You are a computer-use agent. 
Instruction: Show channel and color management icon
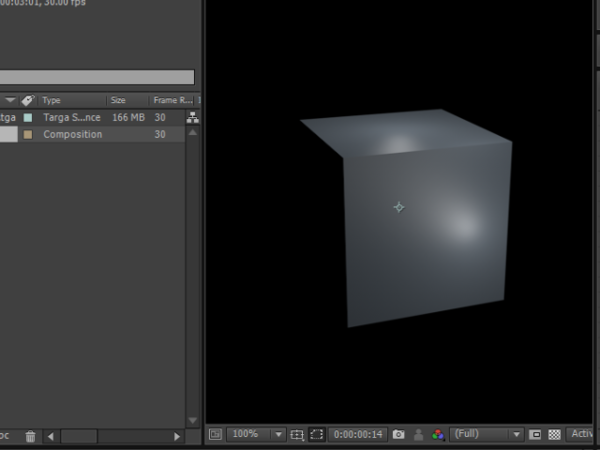(438, 435)
